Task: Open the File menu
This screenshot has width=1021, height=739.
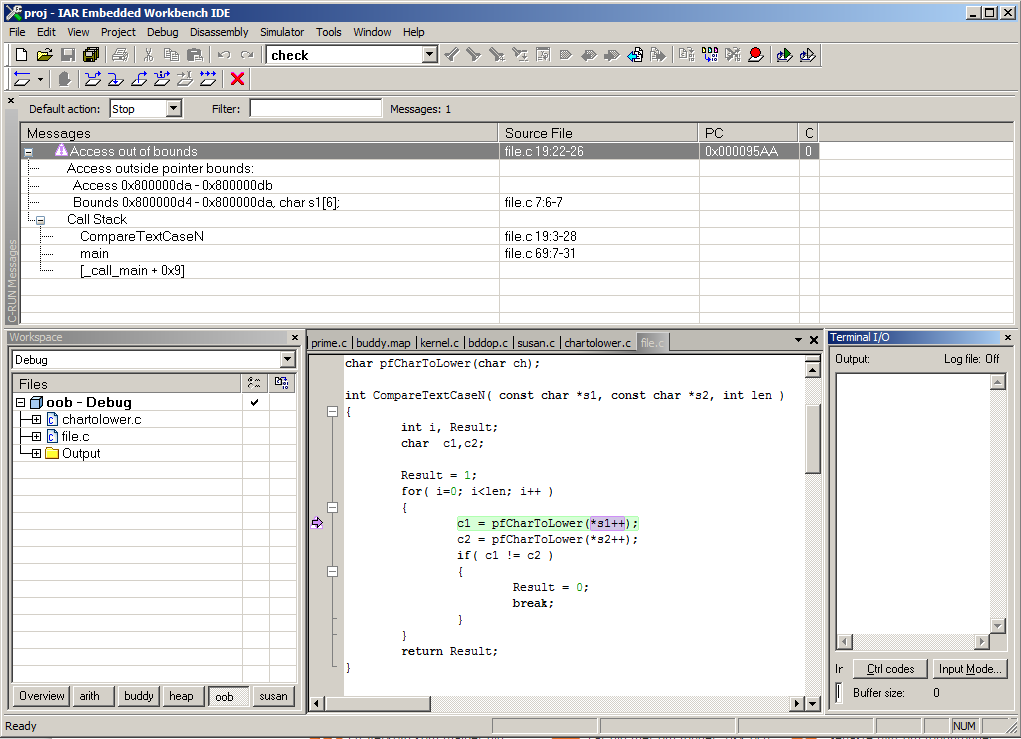Action: (17, 32)
